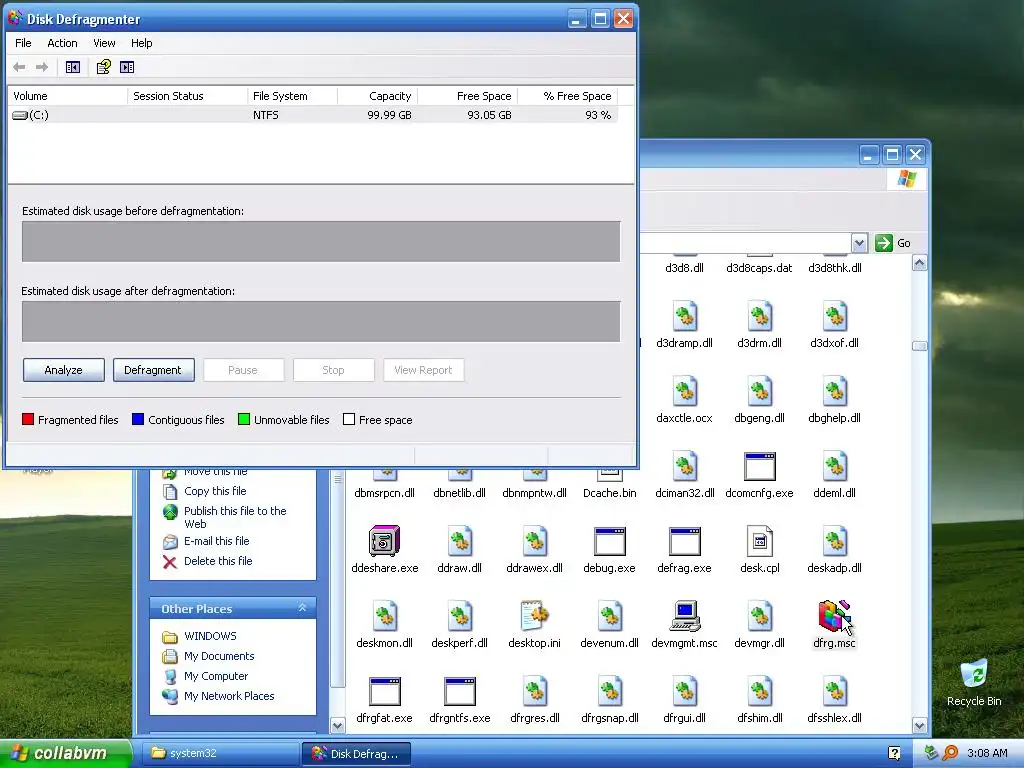Screen dimensions: 1024x768
Task: Select the debug.exe file icon
Action: pyautogui.click(x=609, y=542)
